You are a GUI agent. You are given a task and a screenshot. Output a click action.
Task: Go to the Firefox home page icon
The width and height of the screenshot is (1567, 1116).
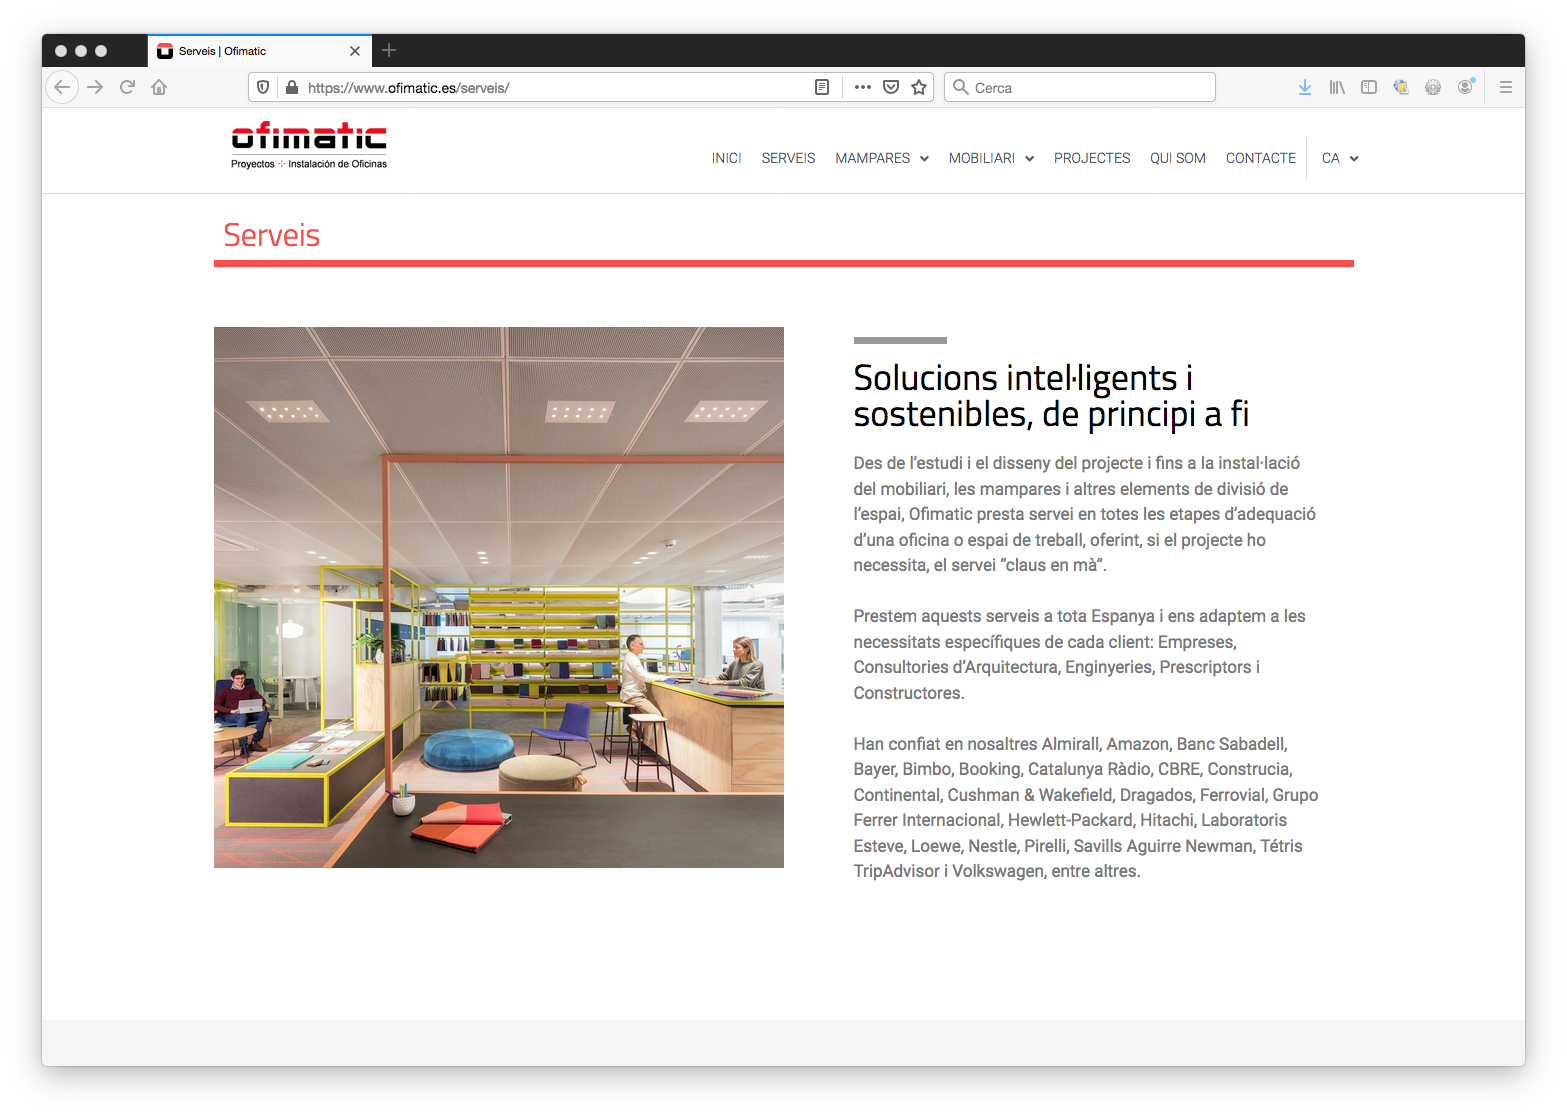pos(159,87)
